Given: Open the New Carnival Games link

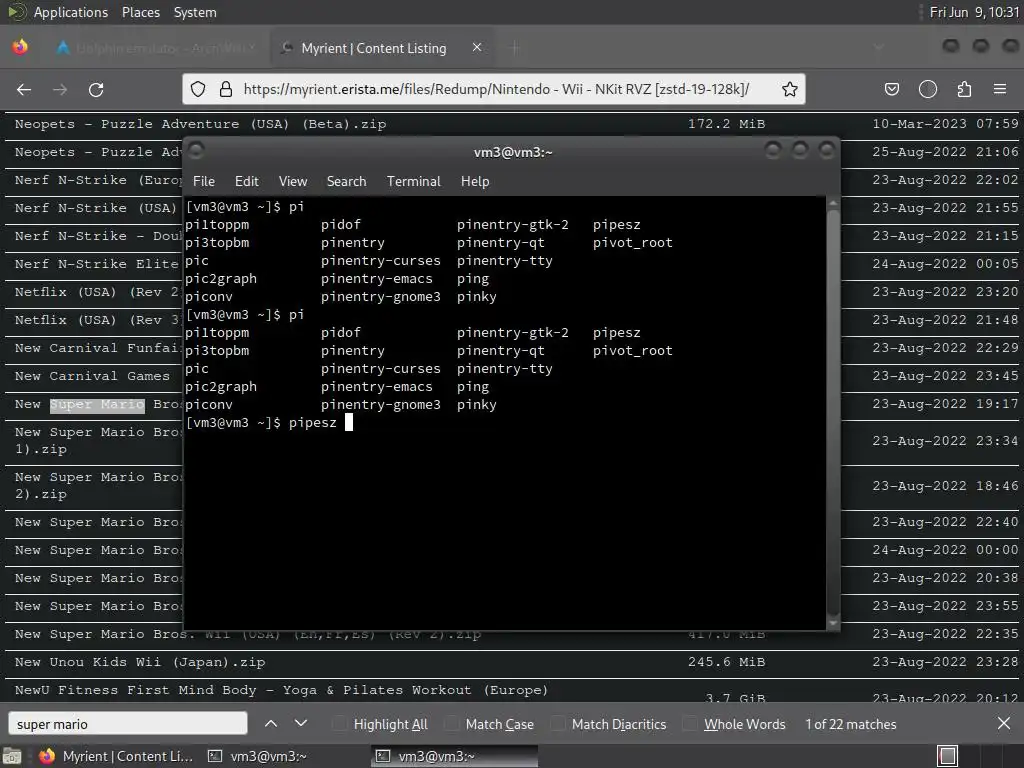Looking at the screenshot, I should 92,376.
